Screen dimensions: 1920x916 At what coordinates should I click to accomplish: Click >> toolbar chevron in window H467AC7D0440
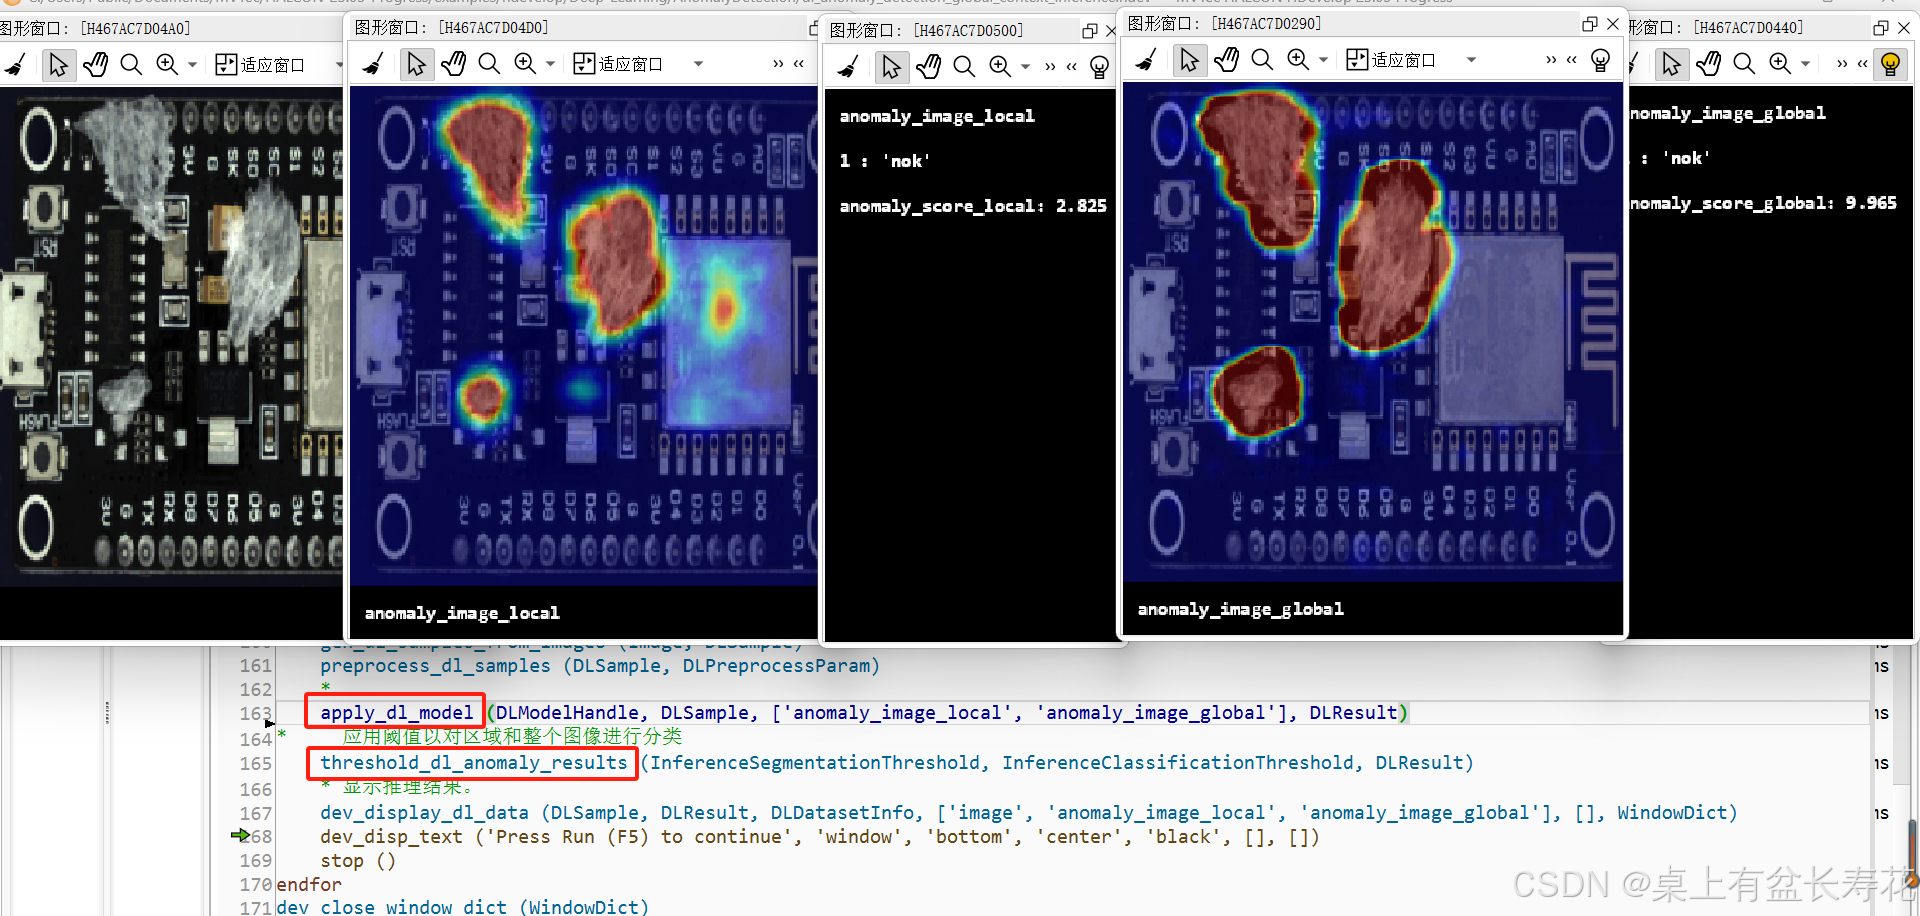coord(1842,64)
